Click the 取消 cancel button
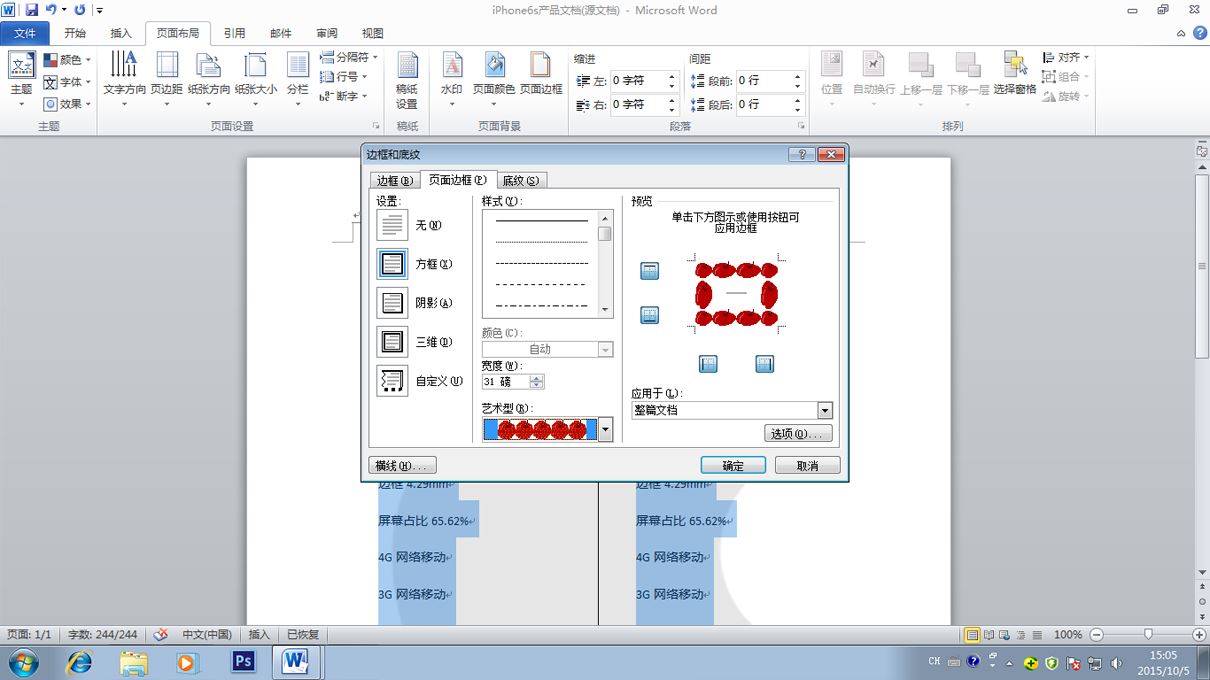This screenshot has height=680, width=1210. coord(807,466)
